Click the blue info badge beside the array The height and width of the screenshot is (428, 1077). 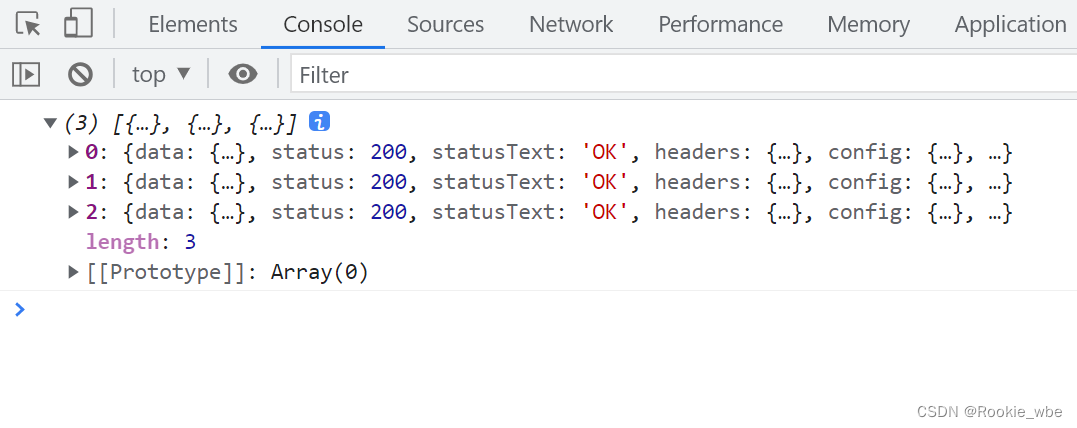coord(319,122)
